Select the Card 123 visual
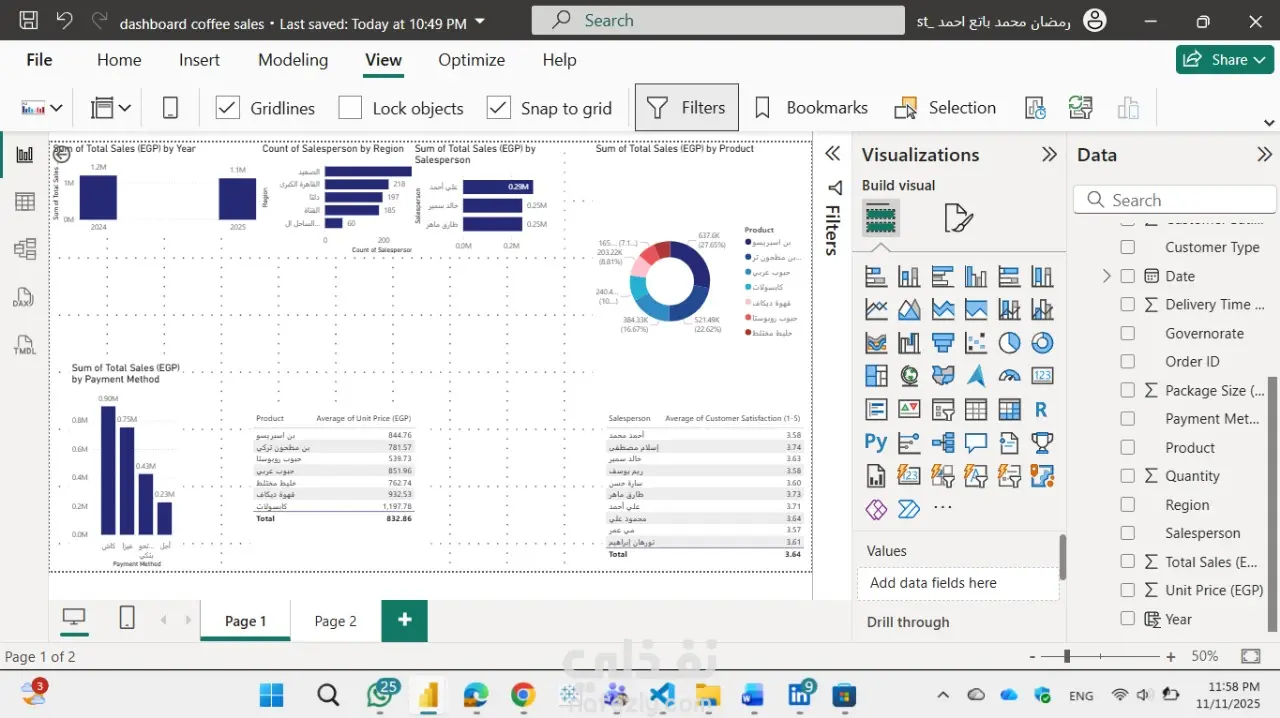1280x718 pixels. 1042,376
